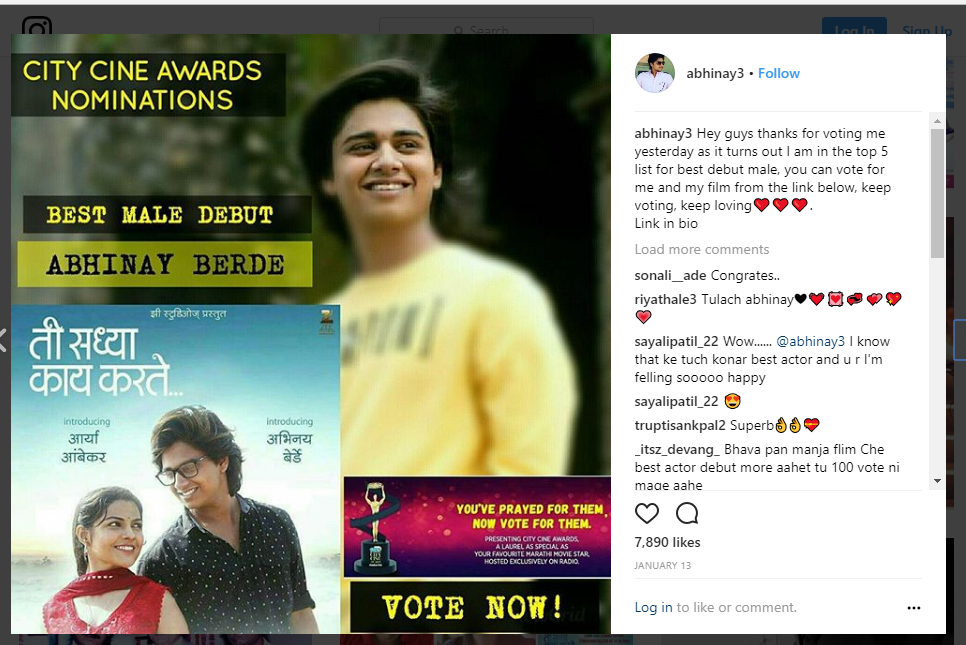Open the @abhinay3 mention link
966x645 pixels.
810,341
